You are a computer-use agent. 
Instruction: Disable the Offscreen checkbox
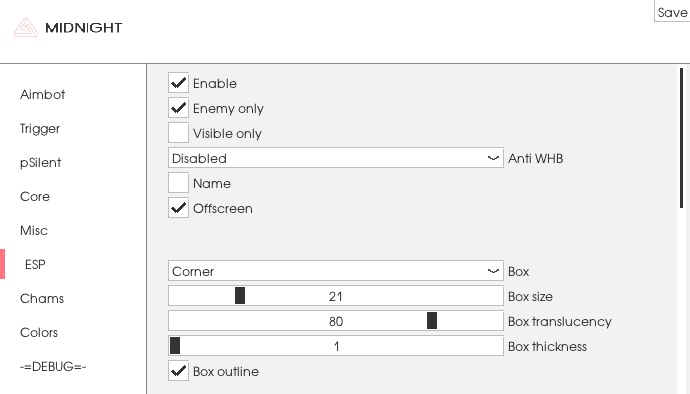[178, 208]
